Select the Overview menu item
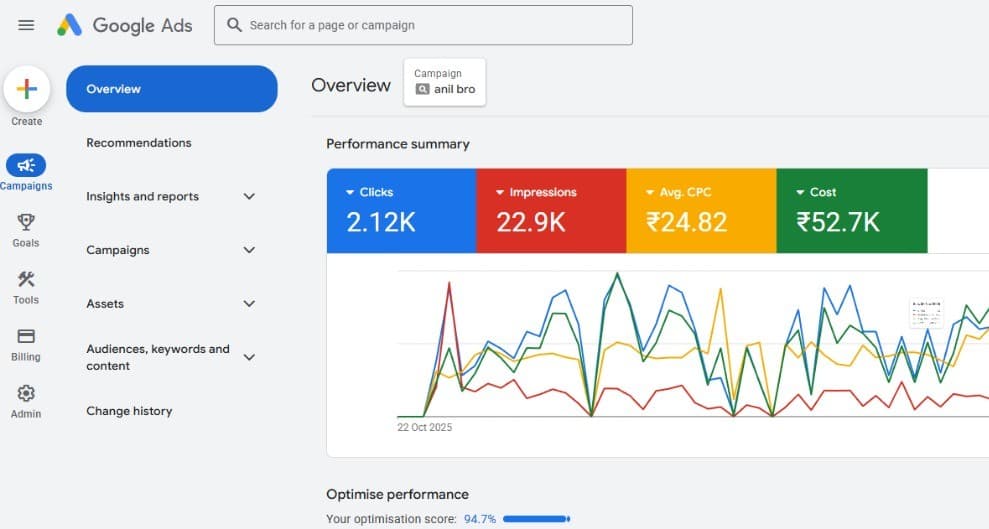989x529 pixels. point(171,89)
